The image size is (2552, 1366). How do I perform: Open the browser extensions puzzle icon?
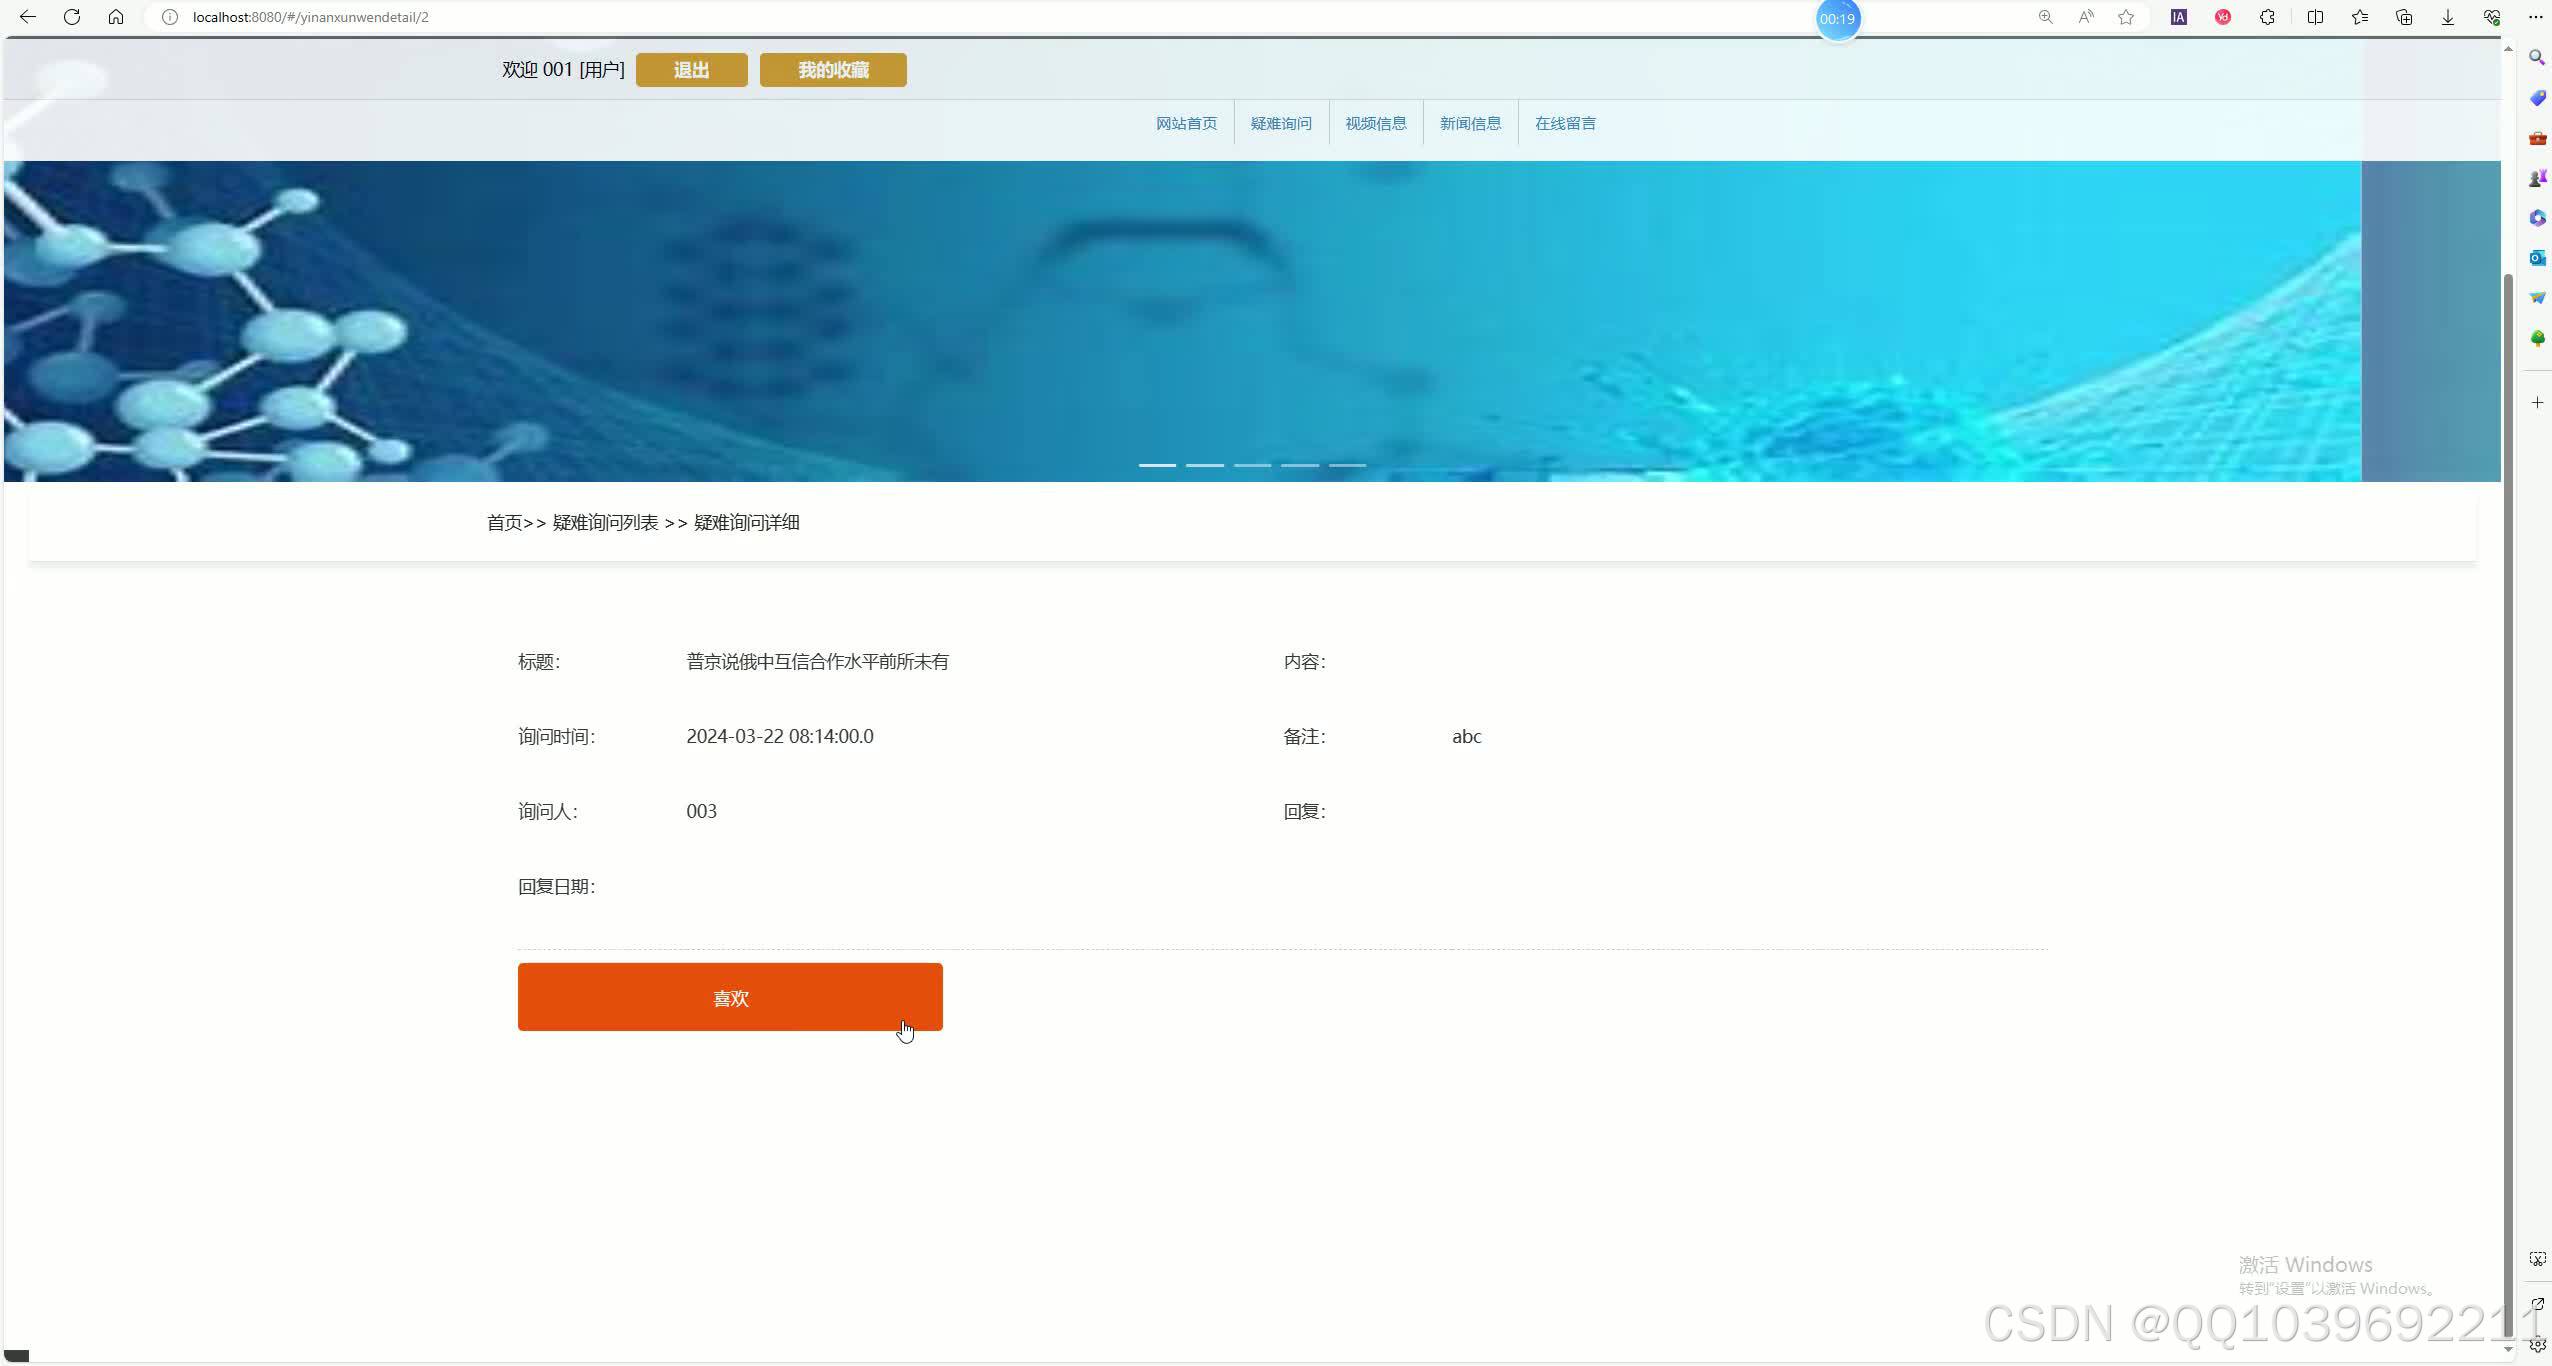click(x=2267, y=17)
